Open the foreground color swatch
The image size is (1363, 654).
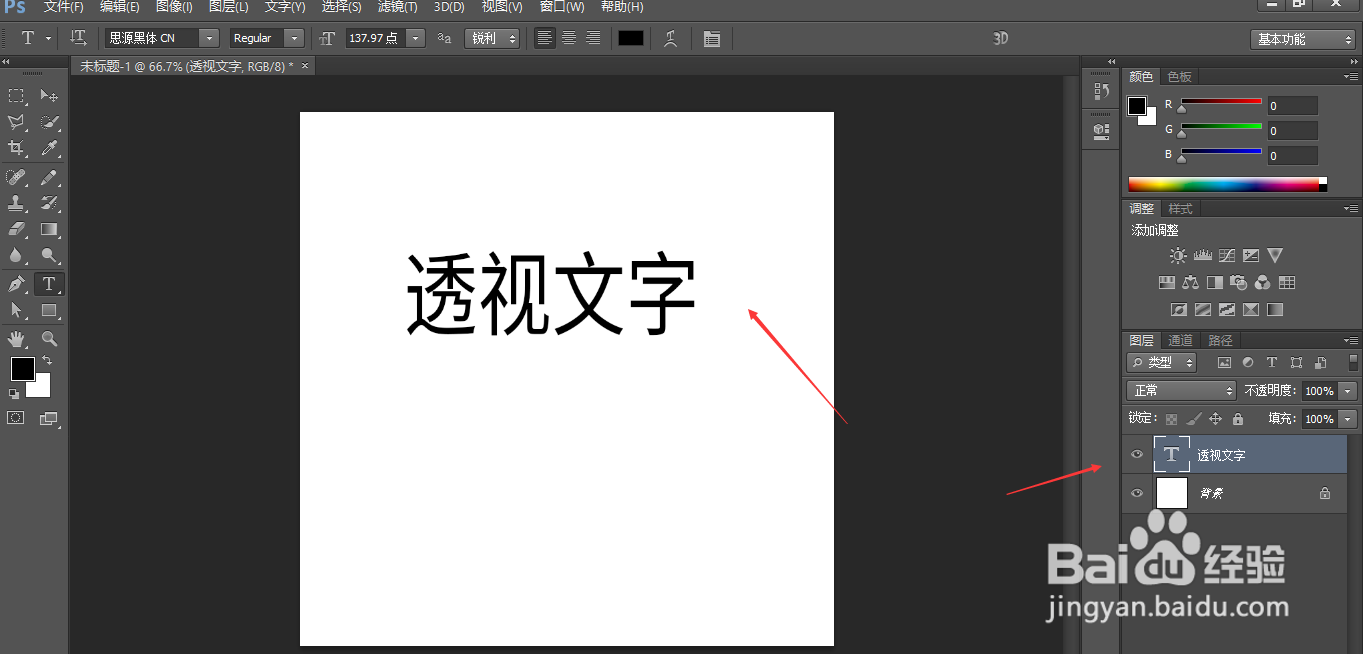(x=22, y=370)
